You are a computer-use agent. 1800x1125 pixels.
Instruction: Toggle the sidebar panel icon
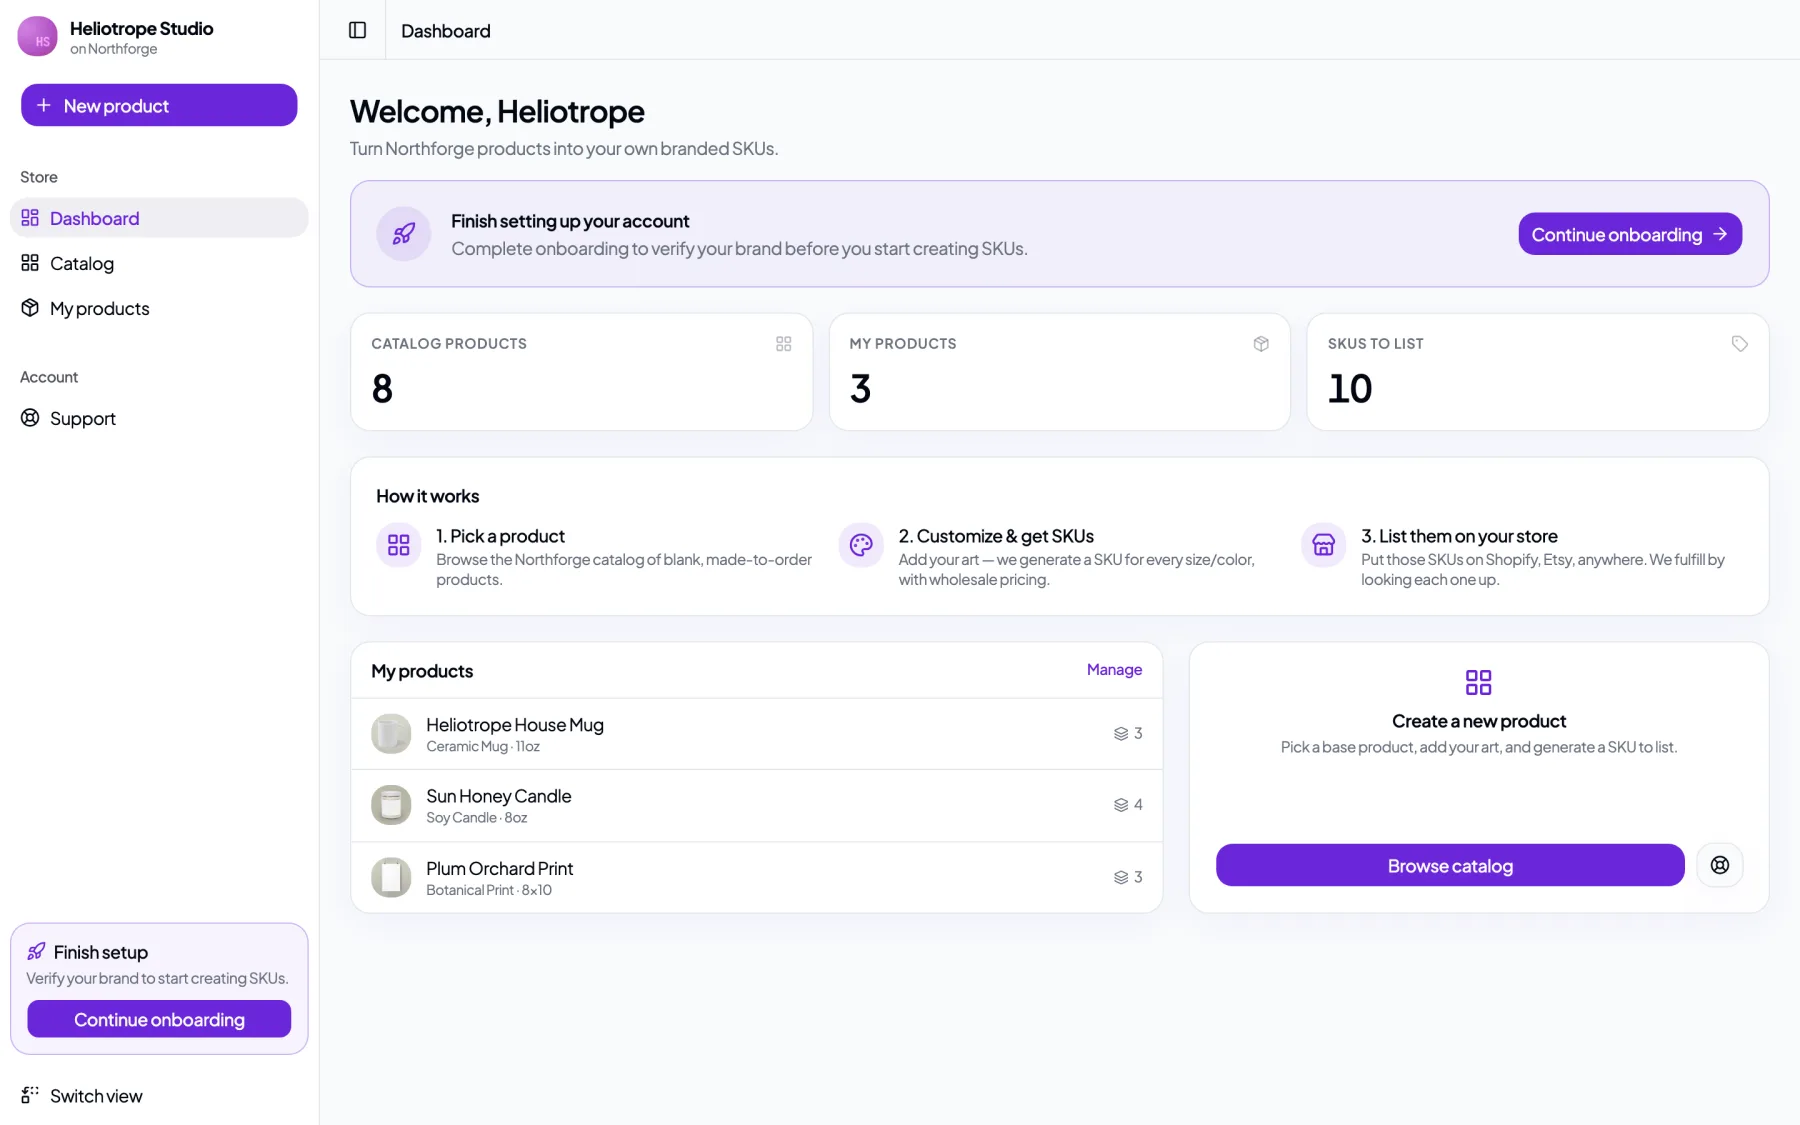[357, 30]
